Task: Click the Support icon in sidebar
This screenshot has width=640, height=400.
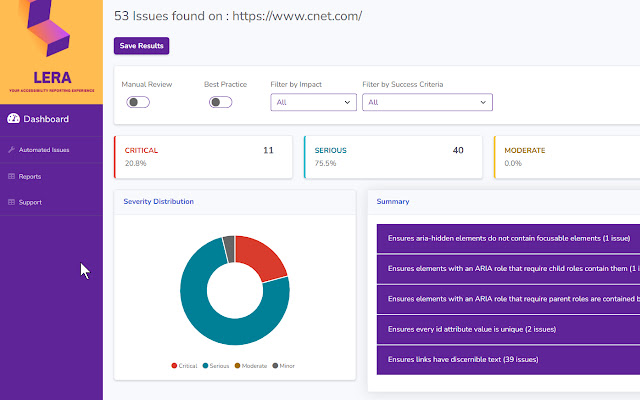Action: (12, 202)
